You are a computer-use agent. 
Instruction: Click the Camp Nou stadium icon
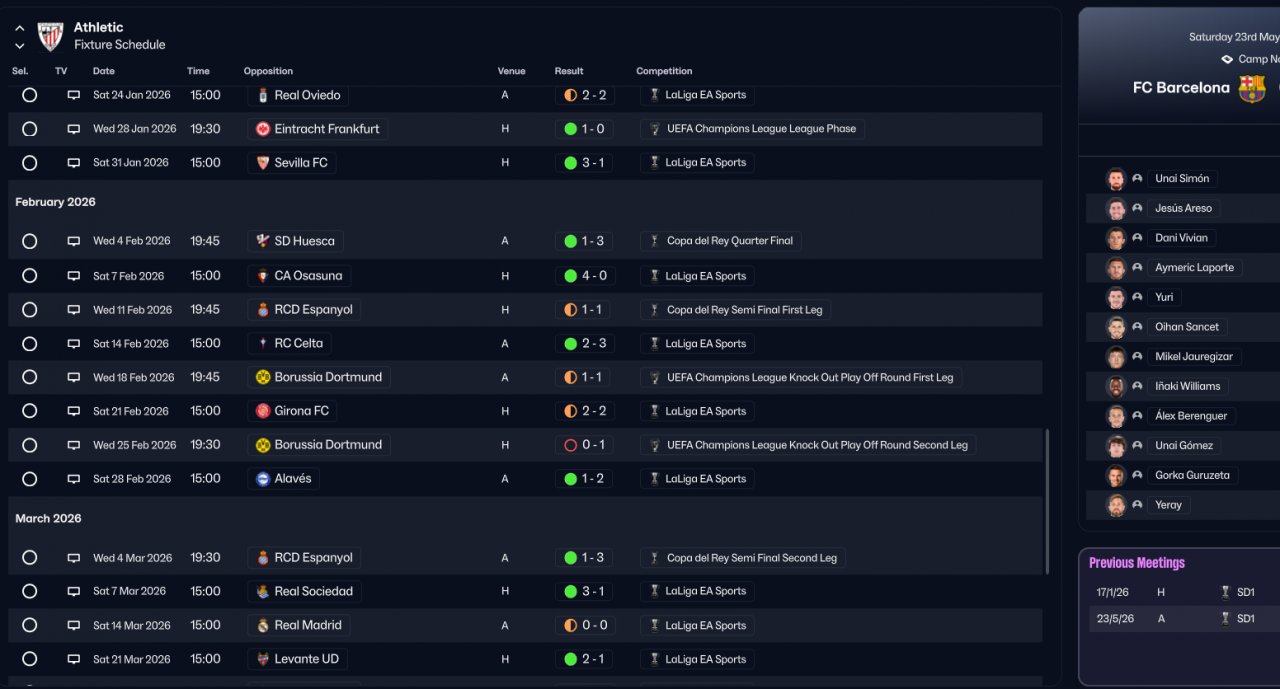pyautogui.click(x=1227, y=59)
